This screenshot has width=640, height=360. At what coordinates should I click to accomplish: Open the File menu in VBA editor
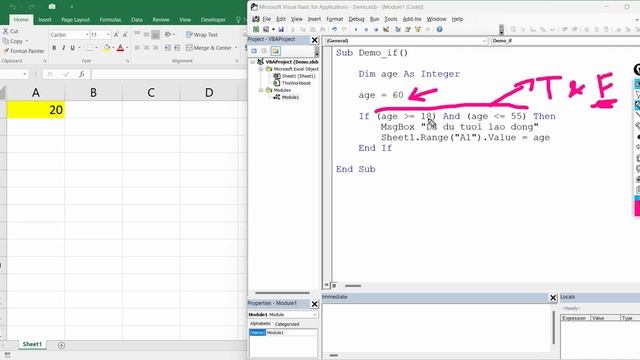tap(267, 19)
